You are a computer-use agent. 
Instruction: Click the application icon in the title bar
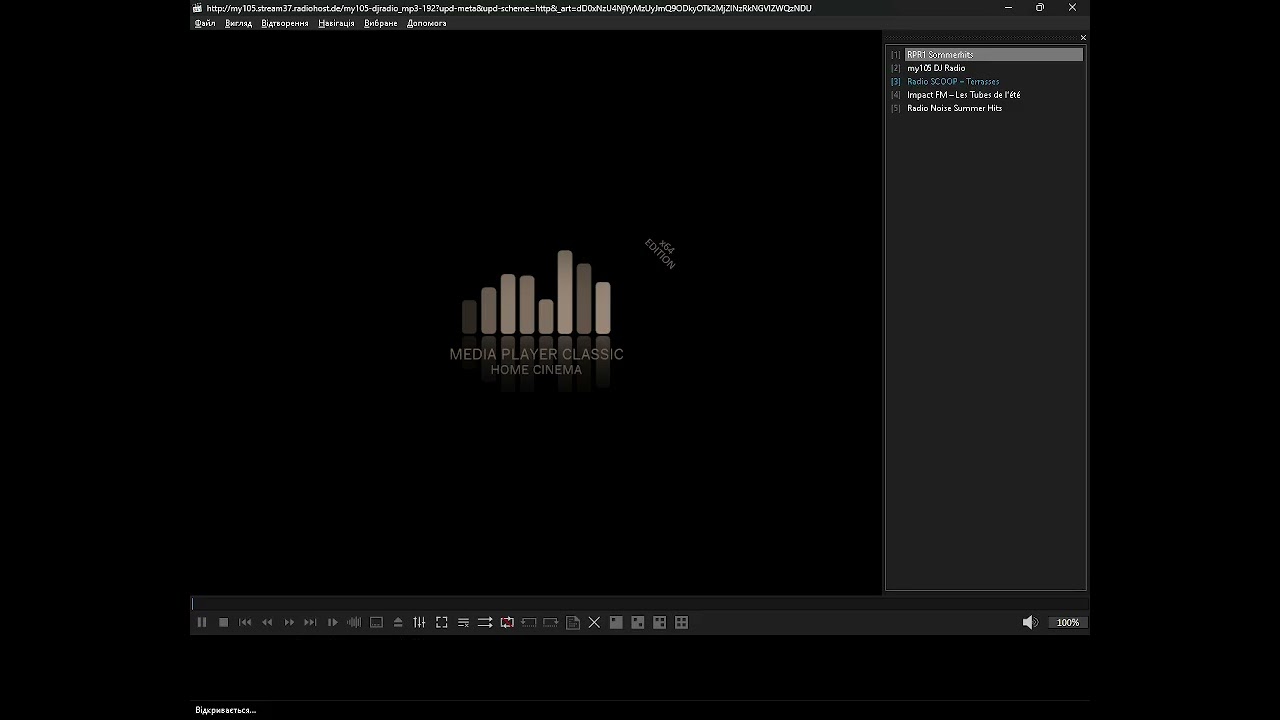pos(198,8)
